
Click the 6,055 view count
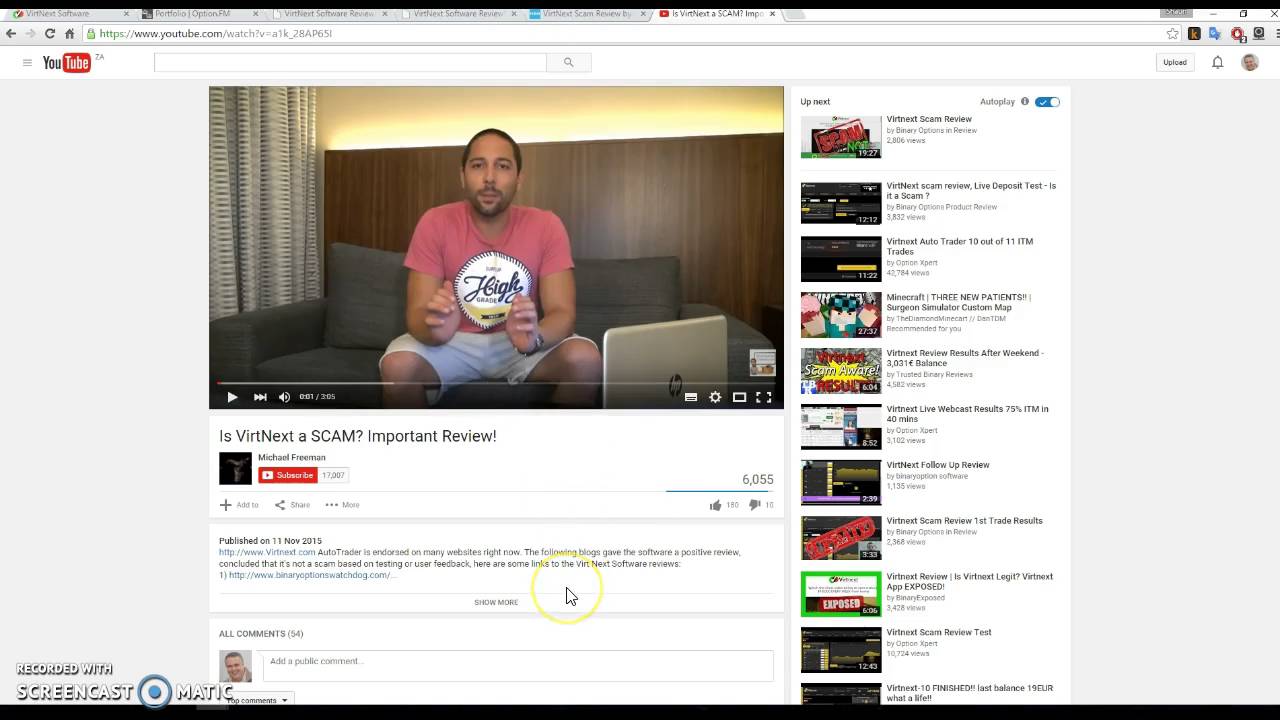(x=758, y=480)
